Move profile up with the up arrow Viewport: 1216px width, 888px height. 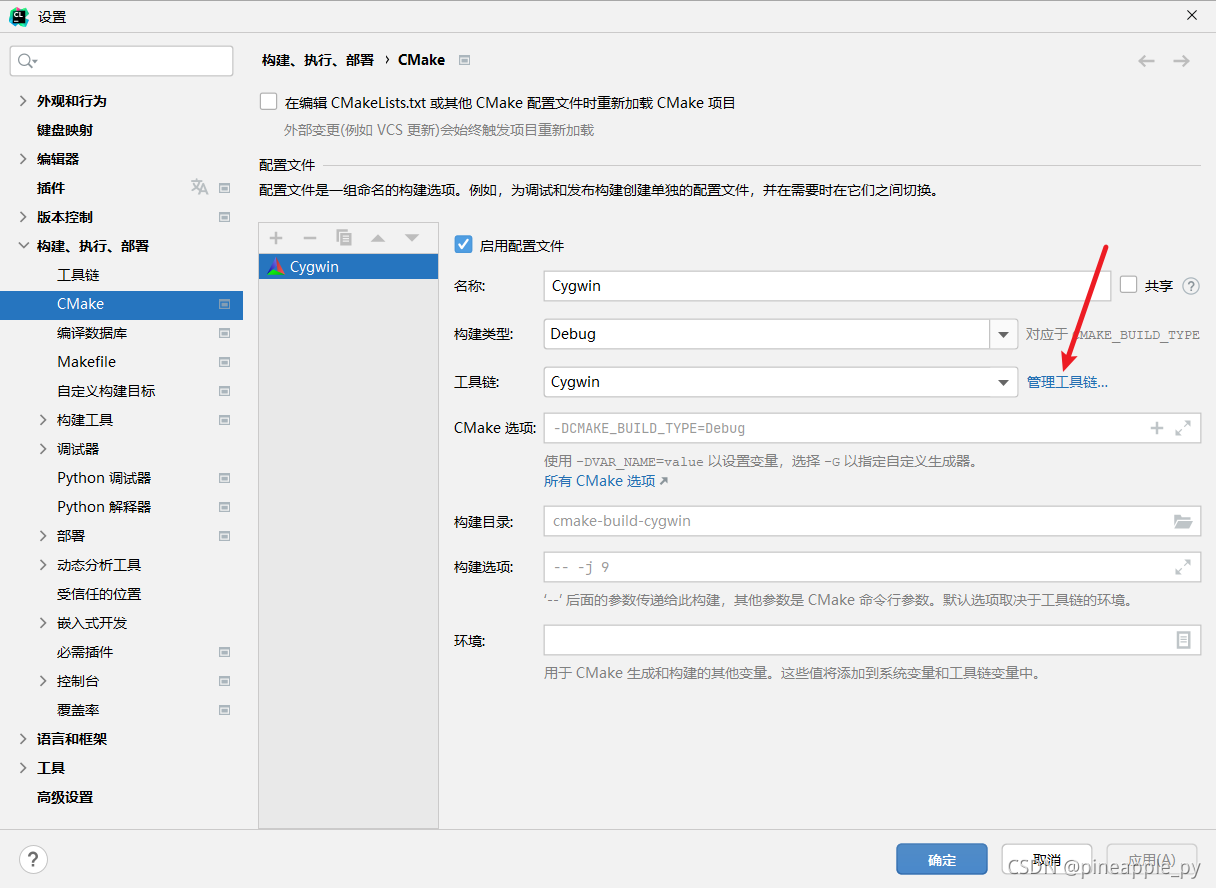tap(378, 238)
